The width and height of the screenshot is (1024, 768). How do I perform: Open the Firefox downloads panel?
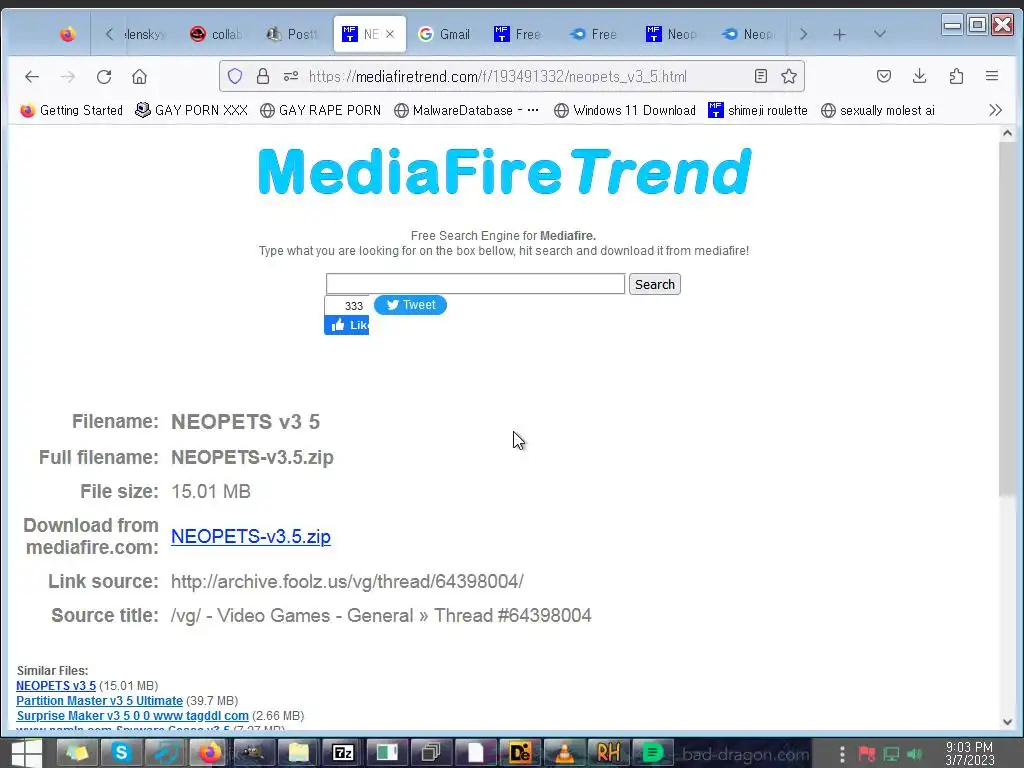coord(920,76)
